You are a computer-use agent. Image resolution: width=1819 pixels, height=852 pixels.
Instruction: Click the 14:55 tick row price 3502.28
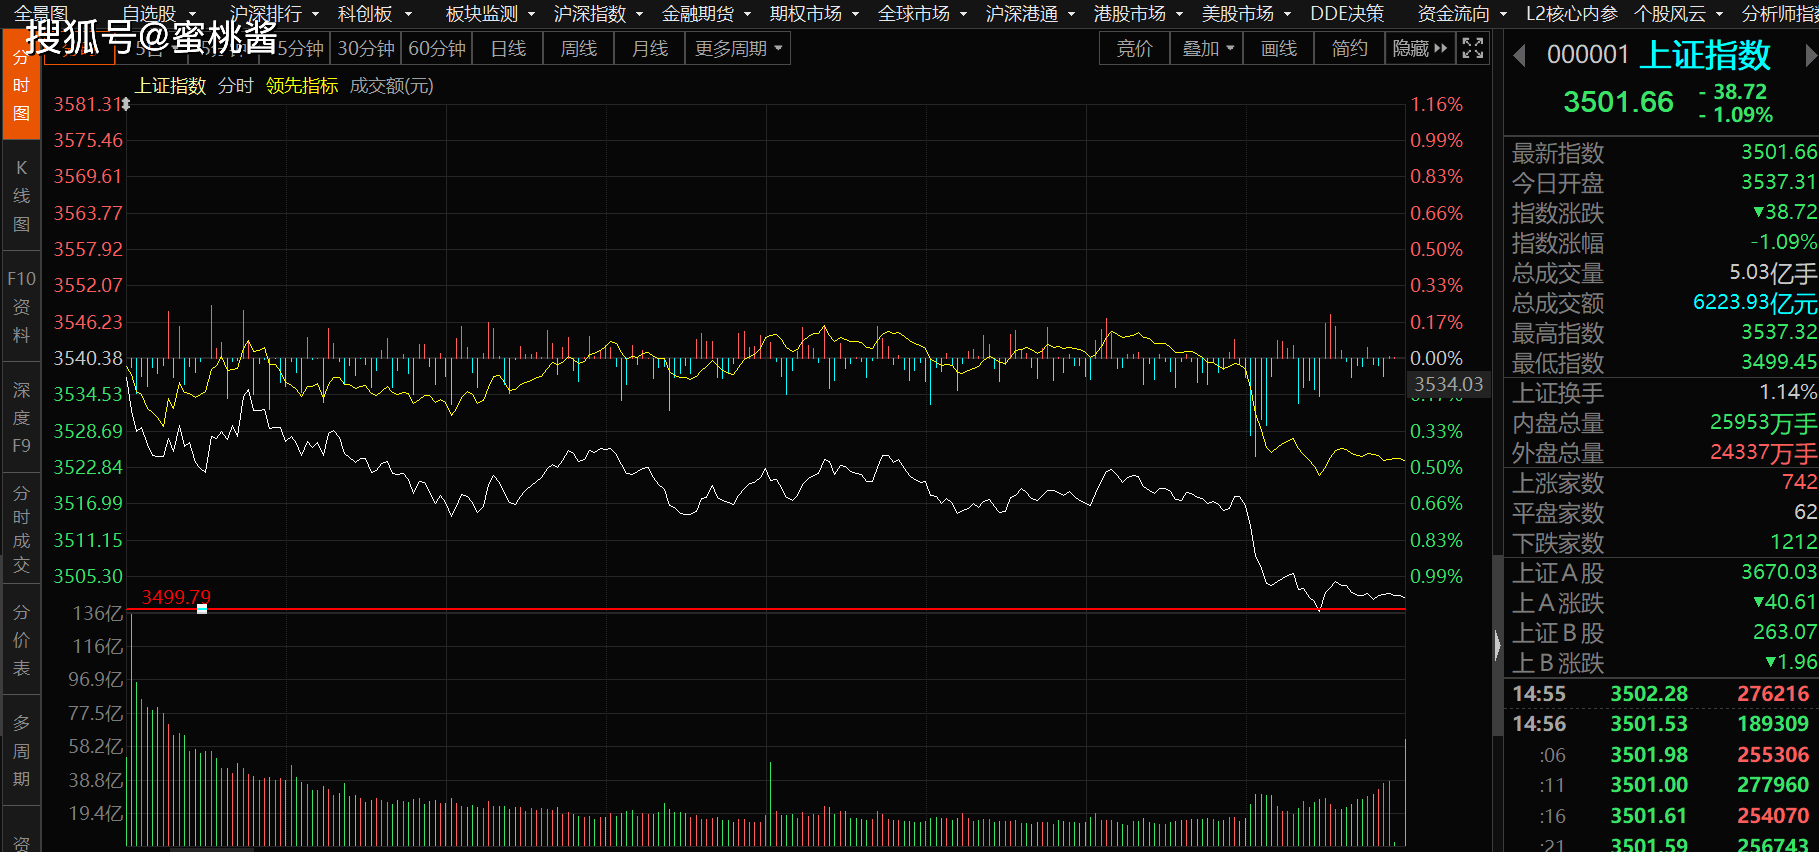pyautogui.click(x=1649, y=694)
